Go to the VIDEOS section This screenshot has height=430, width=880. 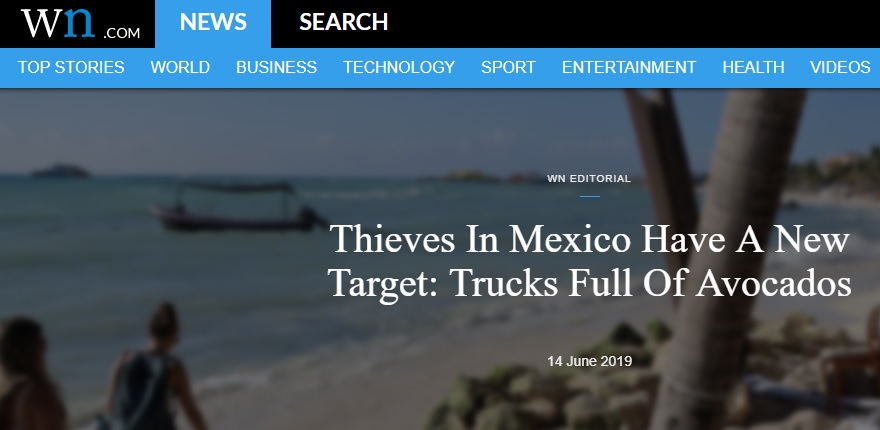(840, 67)
